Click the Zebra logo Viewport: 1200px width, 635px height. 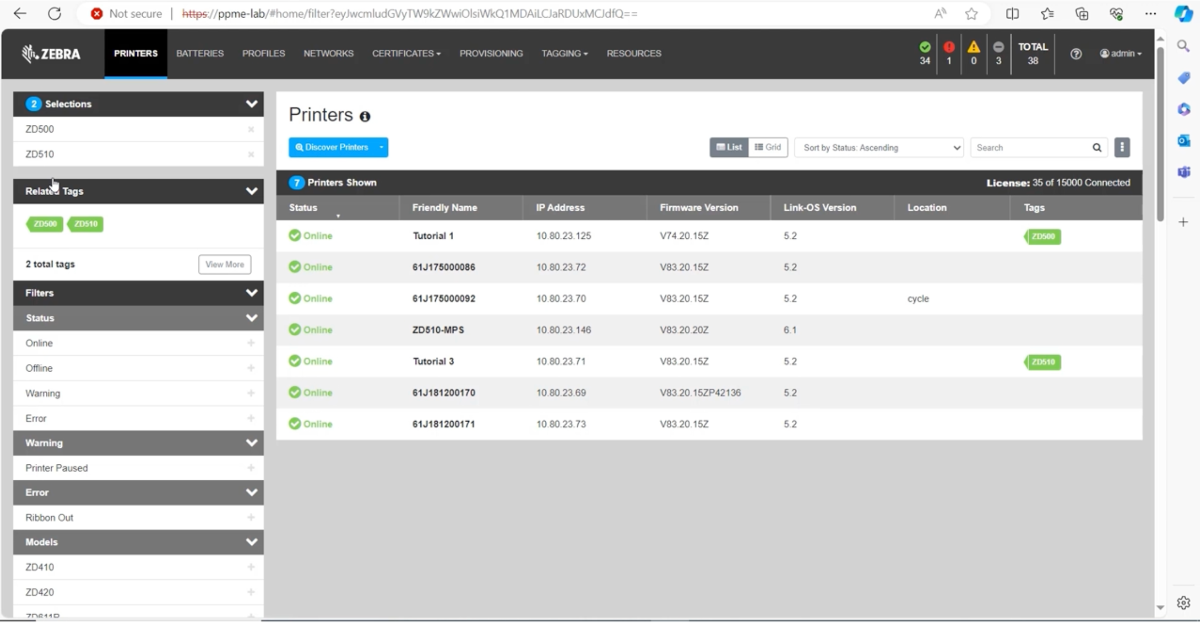[x=52, y=54]
